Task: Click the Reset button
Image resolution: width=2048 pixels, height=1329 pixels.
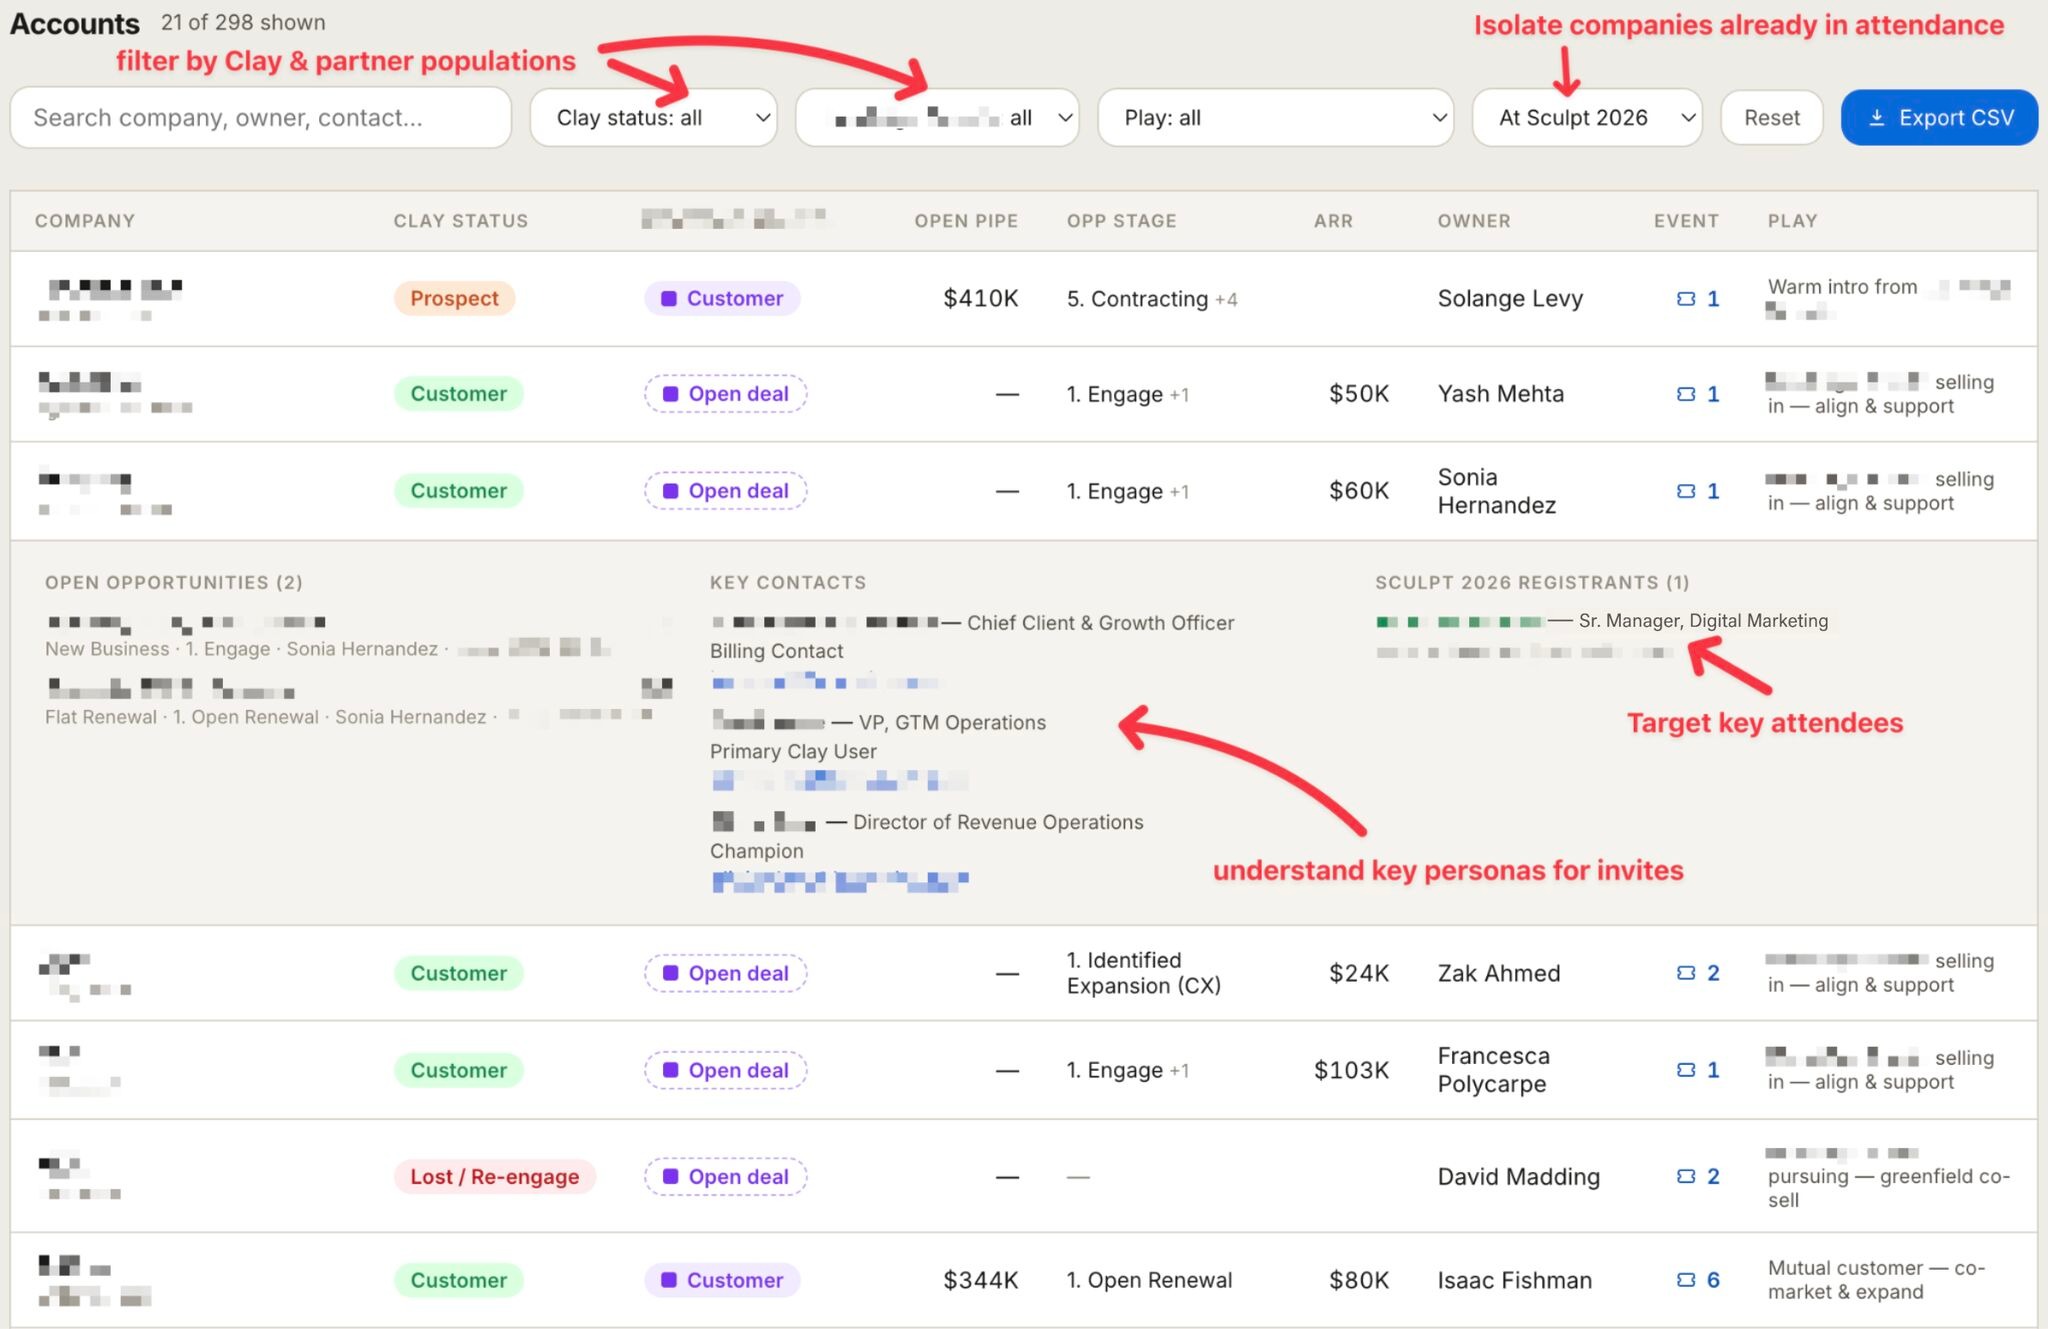Action: [1772, 118]
